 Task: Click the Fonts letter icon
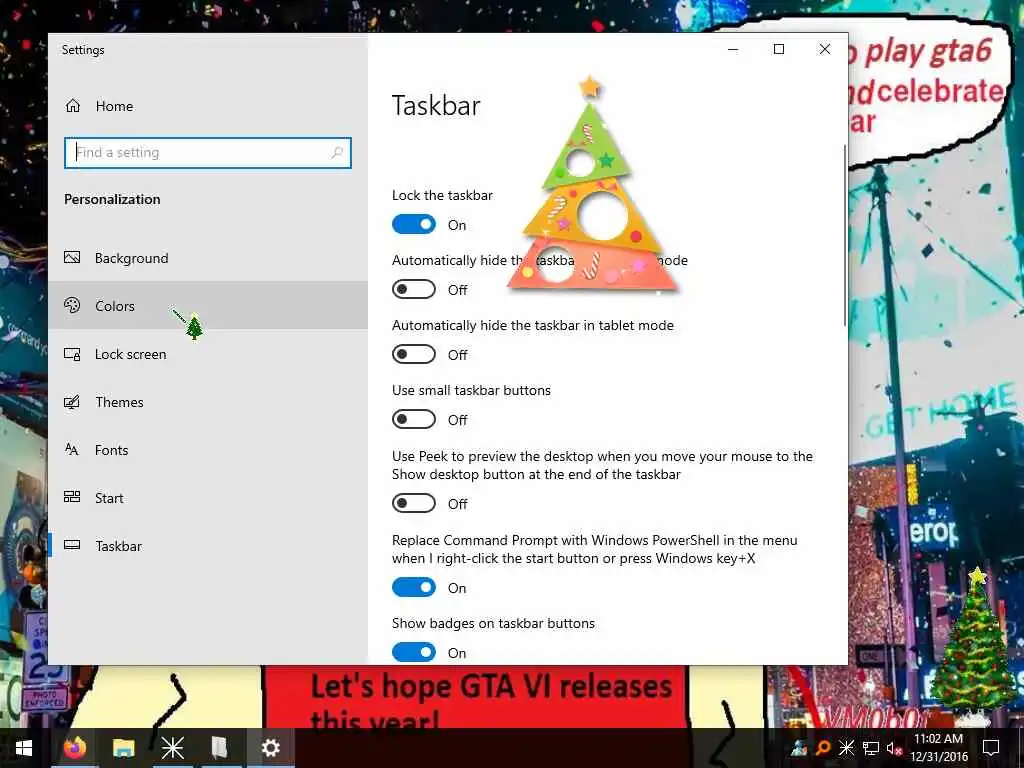coord(72,449)
